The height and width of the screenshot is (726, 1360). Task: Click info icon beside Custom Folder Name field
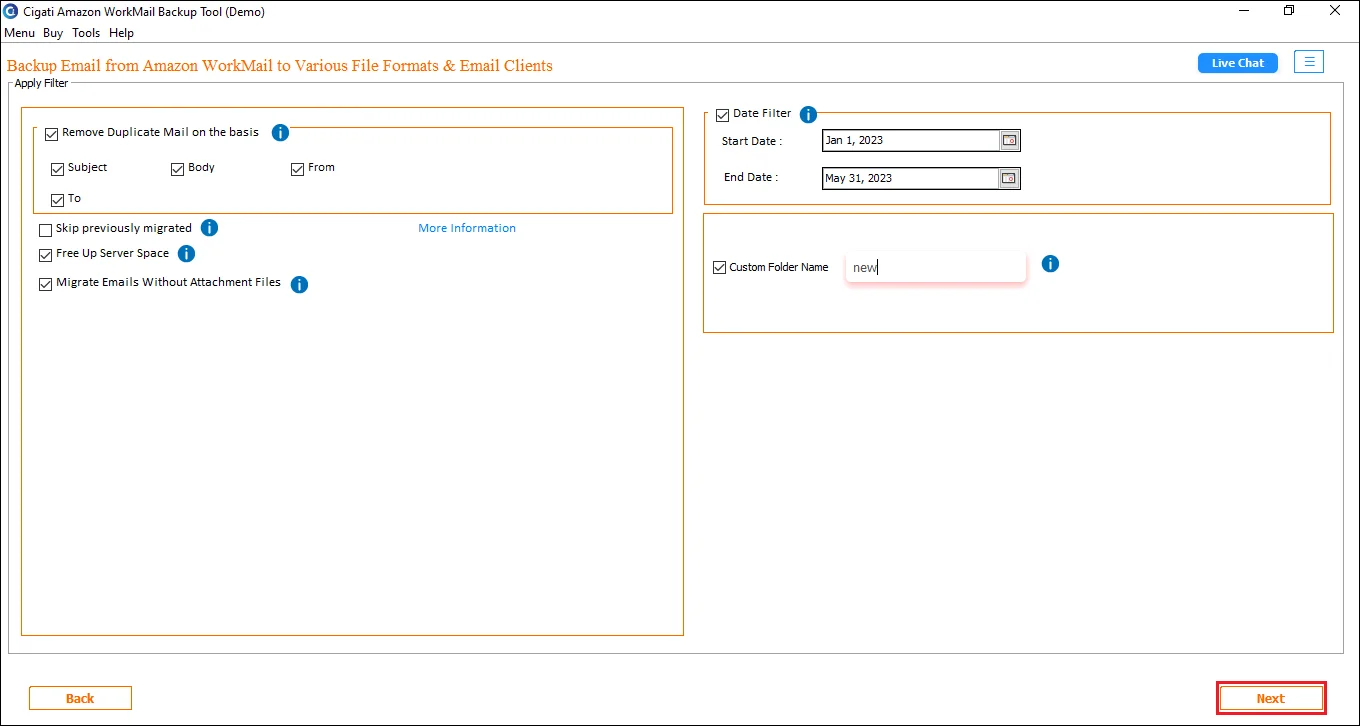[1050, 264]
